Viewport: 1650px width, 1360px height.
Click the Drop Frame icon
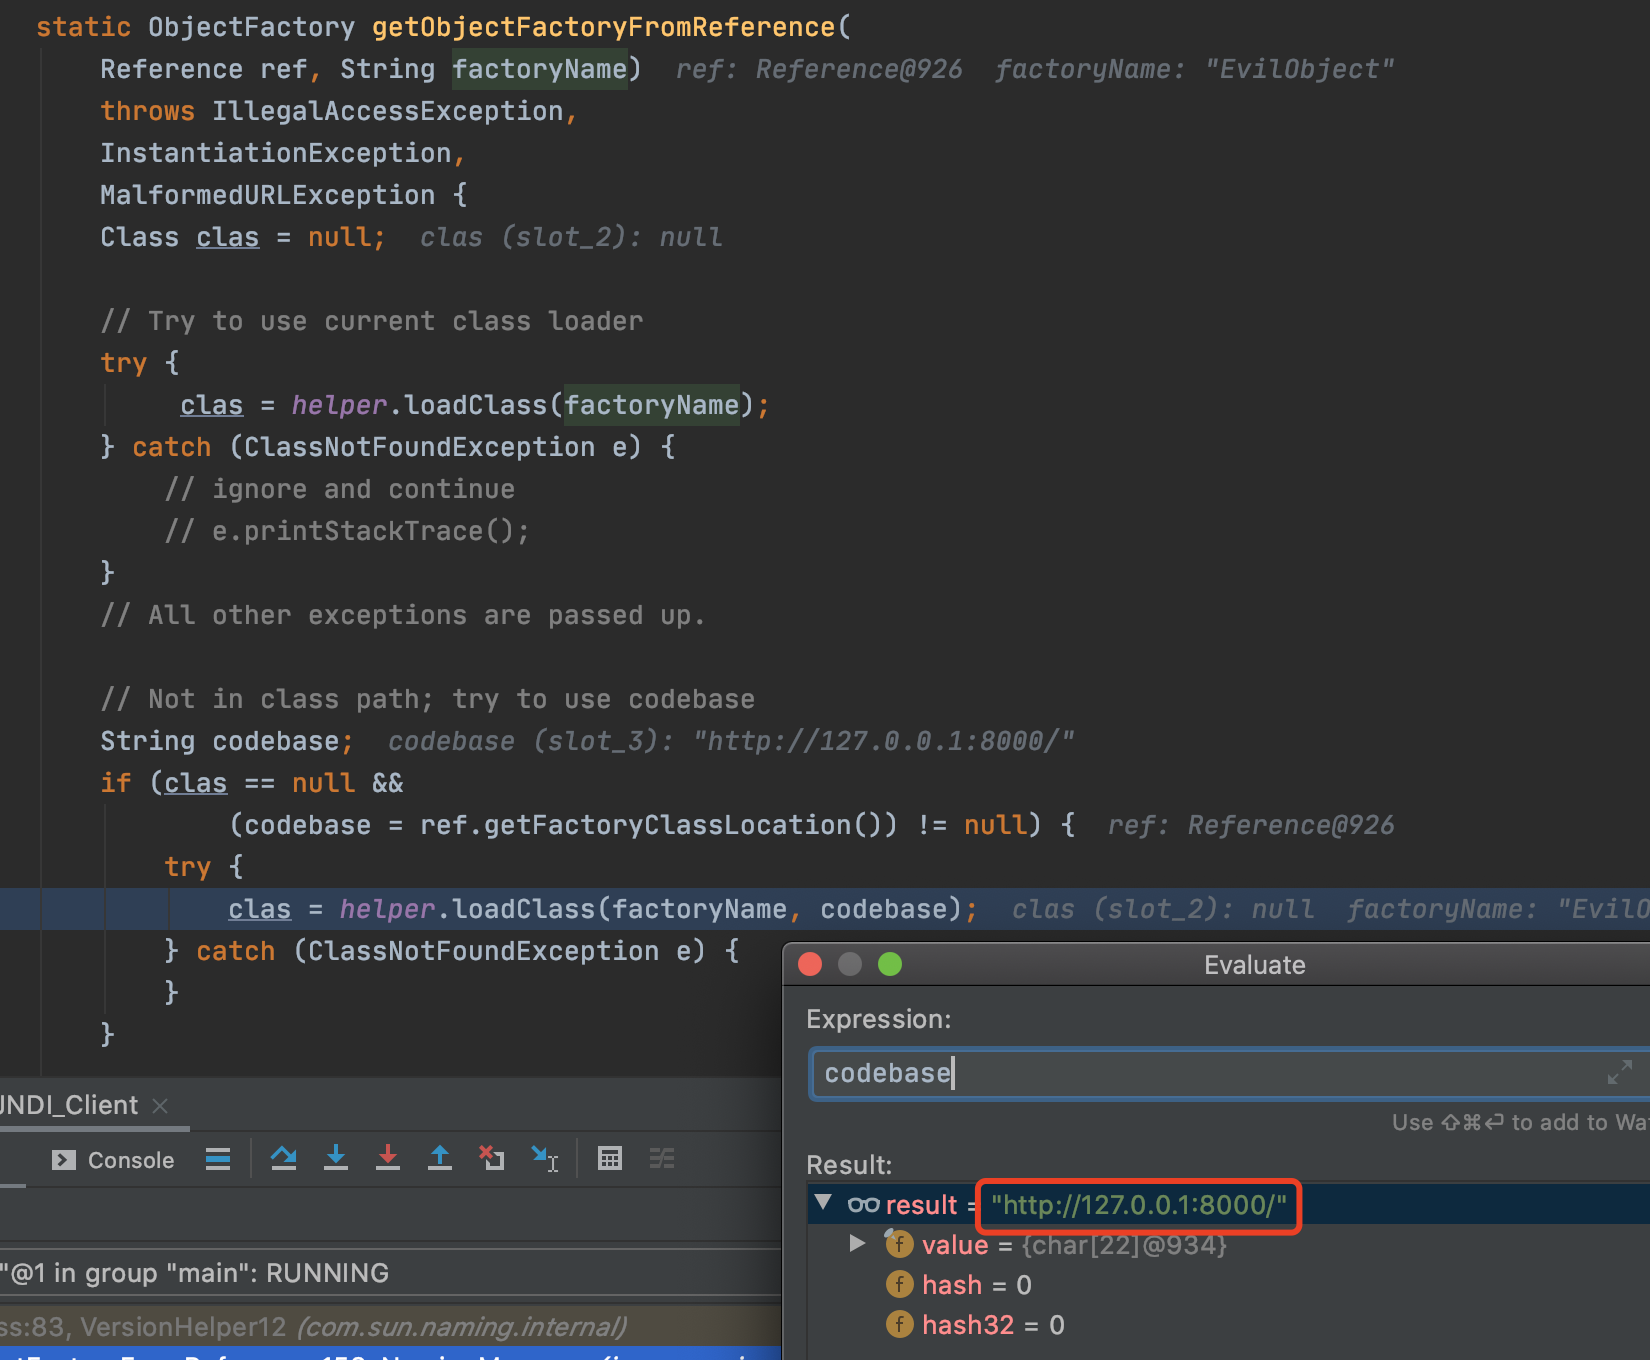click(491, 1159)
